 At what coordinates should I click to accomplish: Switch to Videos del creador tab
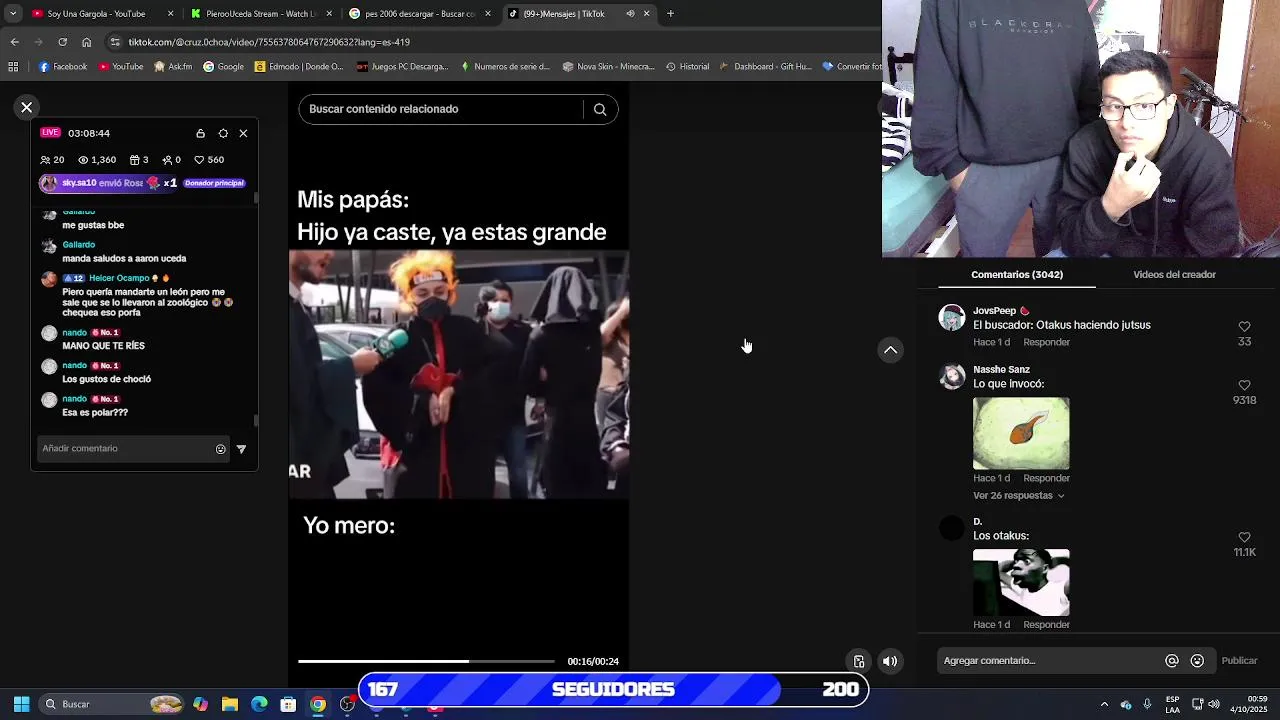tap(1174, 274)
